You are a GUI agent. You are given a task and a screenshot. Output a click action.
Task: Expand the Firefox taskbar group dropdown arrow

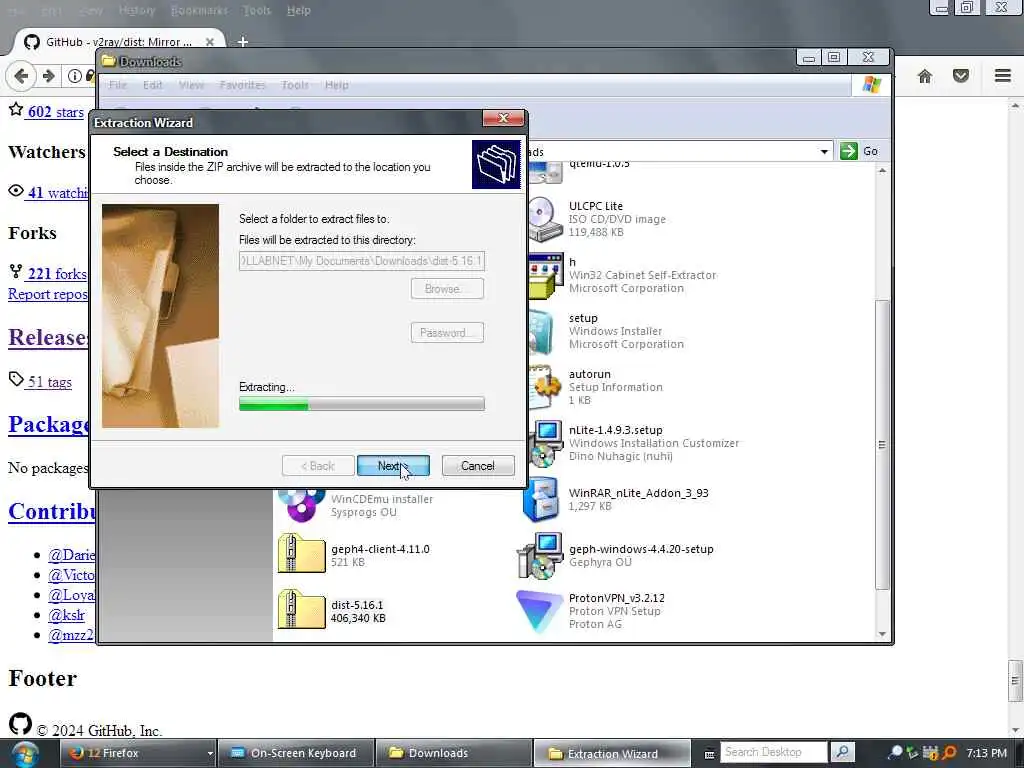[x=210, y=754]
